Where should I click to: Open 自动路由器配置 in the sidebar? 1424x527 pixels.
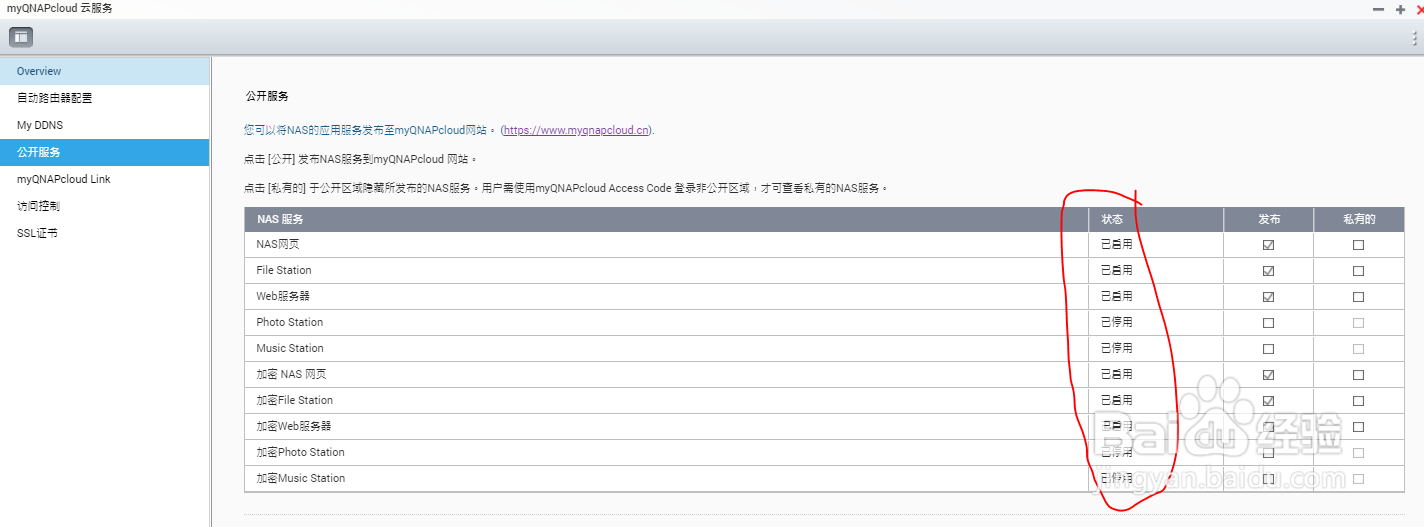(x=104, y=98)
